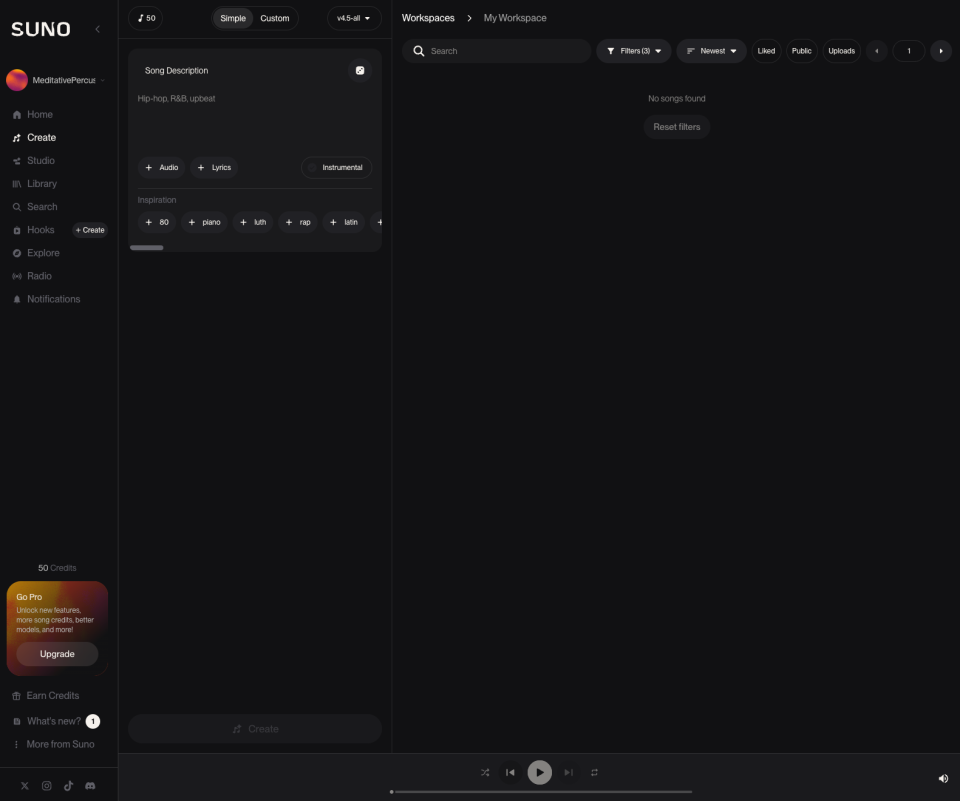
Task: Click the Upgrade button in Go Pro card
Action: tap(57, 654)
